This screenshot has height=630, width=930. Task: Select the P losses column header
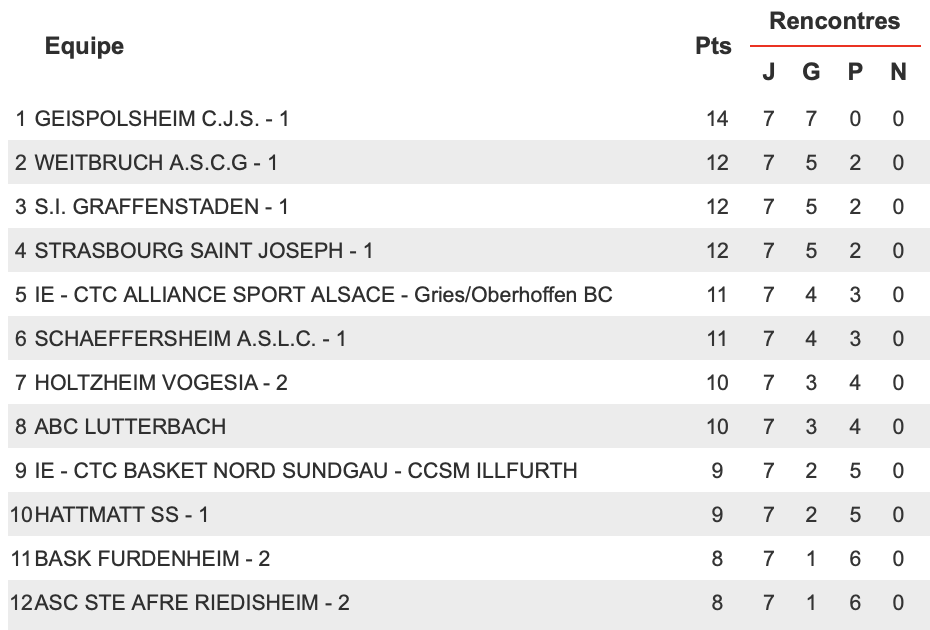point(855,72)
